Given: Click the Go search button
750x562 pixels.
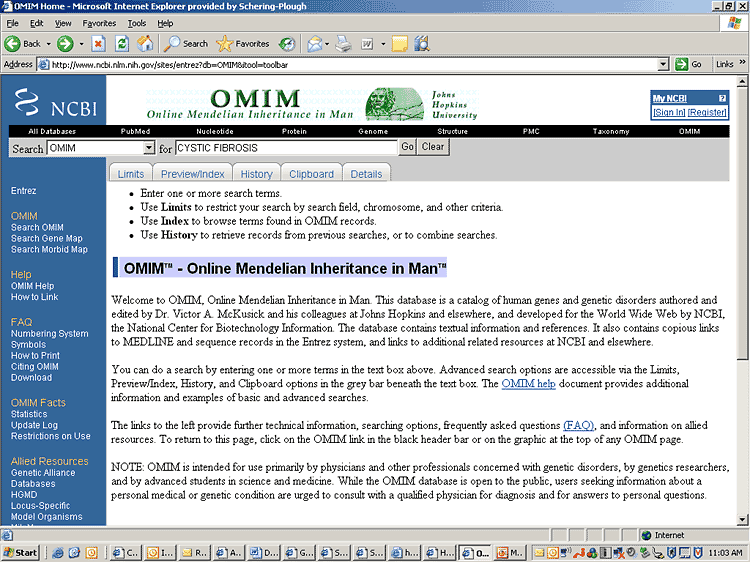Looking at the screenshot, I should 408,147.
